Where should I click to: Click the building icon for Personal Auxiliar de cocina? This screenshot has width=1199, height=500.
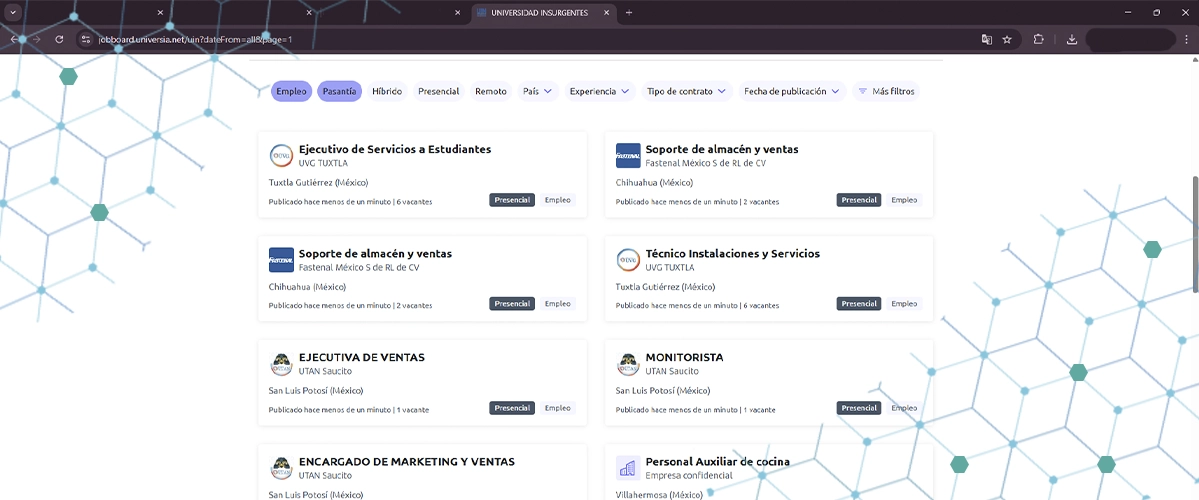coord(628,467)
